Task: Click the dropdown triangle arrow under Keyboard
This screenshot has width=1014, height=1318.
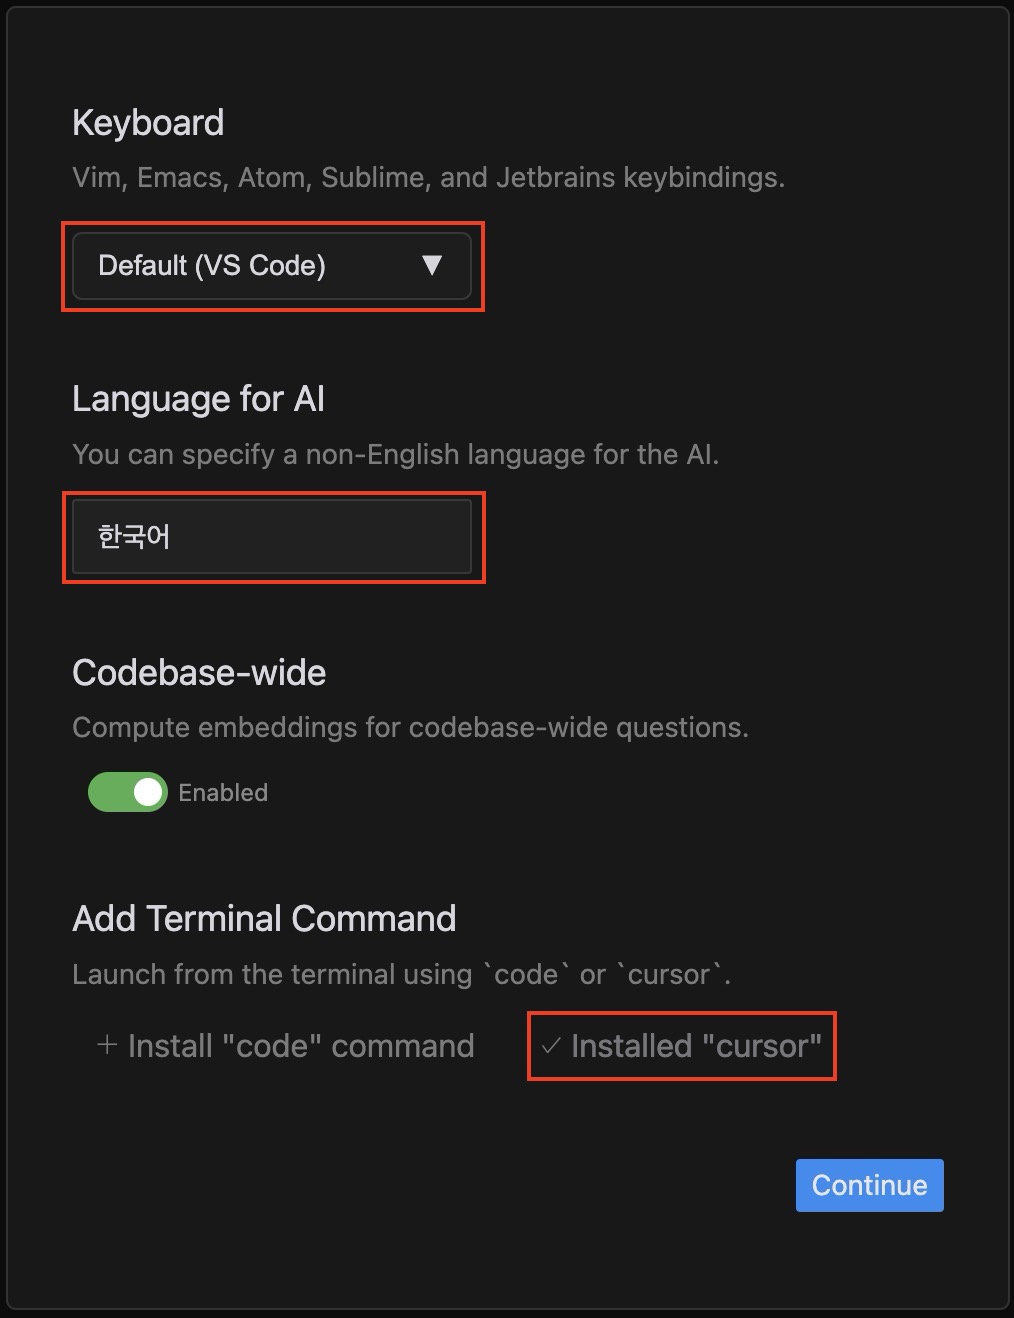Action: pos(431,265)
